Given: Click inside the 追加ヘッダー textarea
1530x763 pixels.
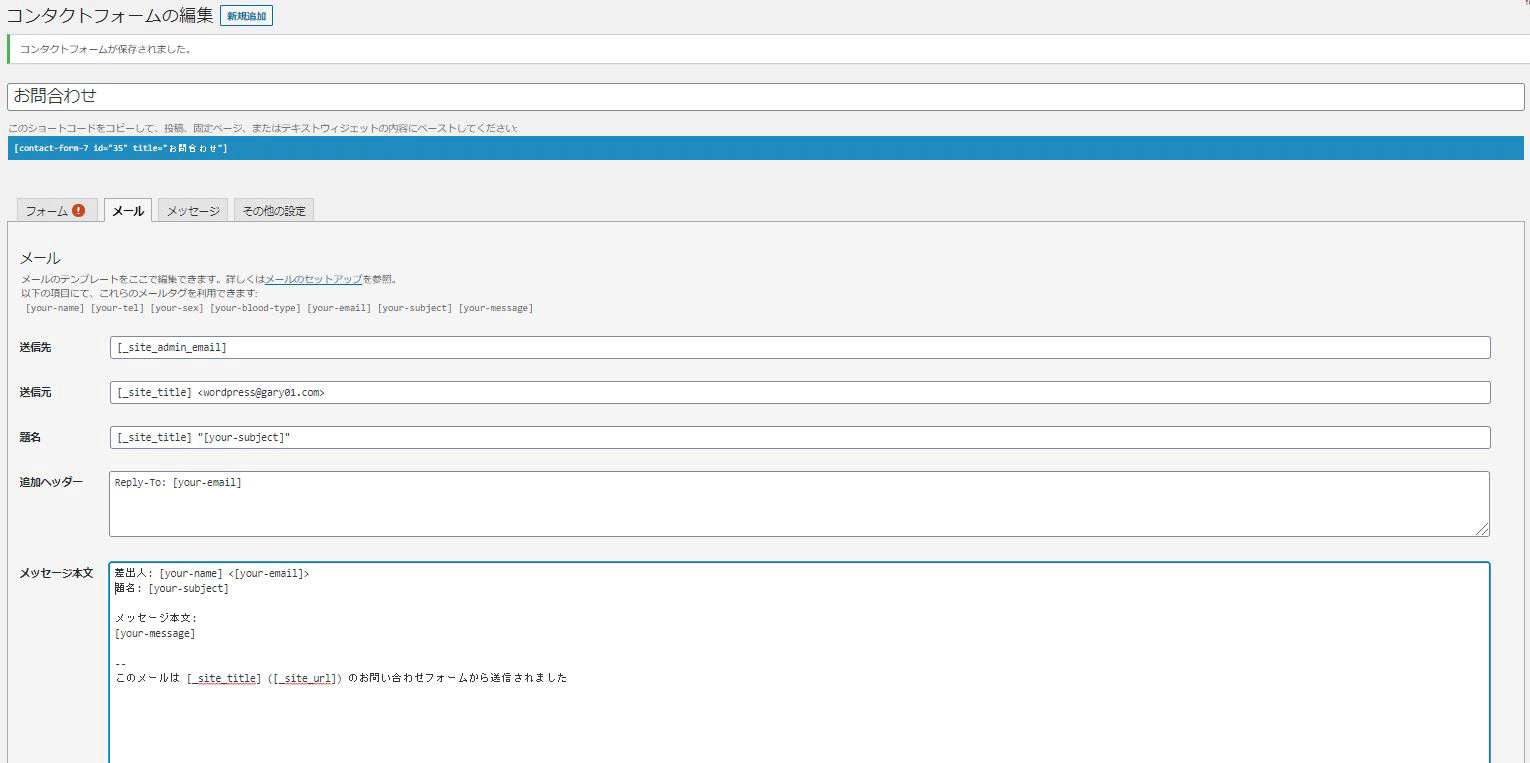Looking at the screenshot, I should coord(798,504).
